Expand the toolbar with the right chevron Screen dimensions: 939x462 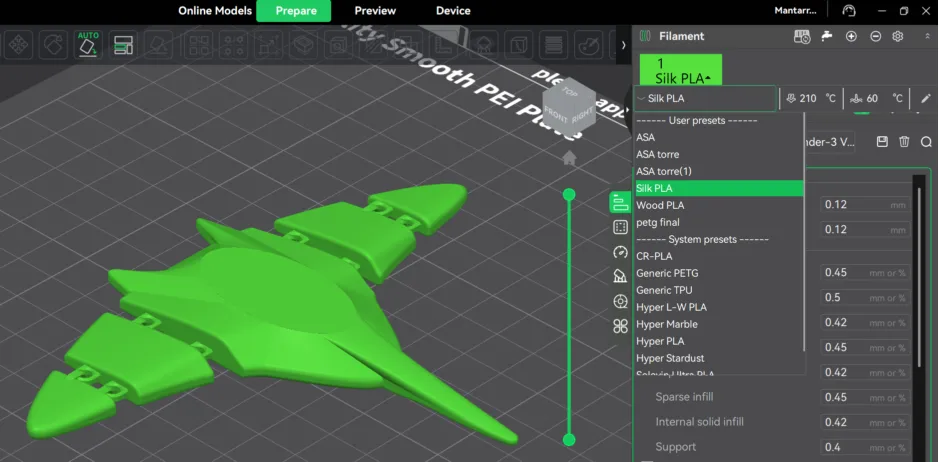coord(623,44)
